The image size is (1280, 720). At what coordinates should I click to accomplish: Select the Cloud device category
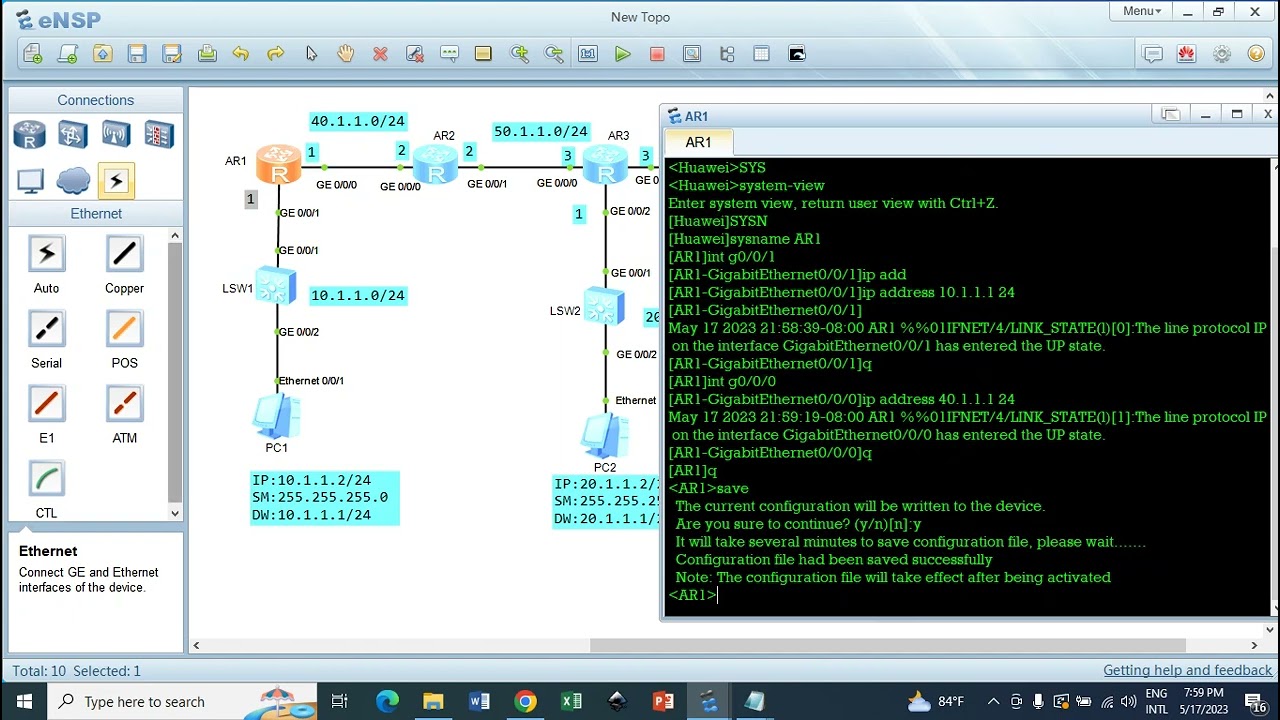(73, 181)
